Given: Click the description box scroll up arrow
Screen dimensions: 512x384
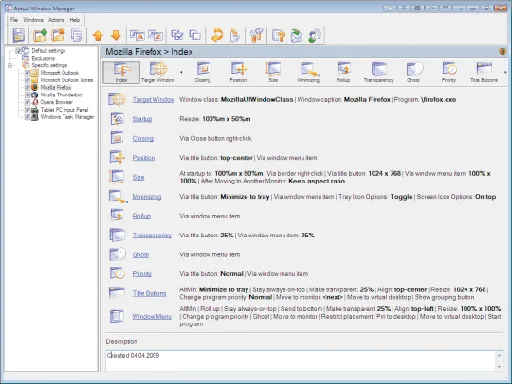Looking at the screenshot, I should [499, 355].
